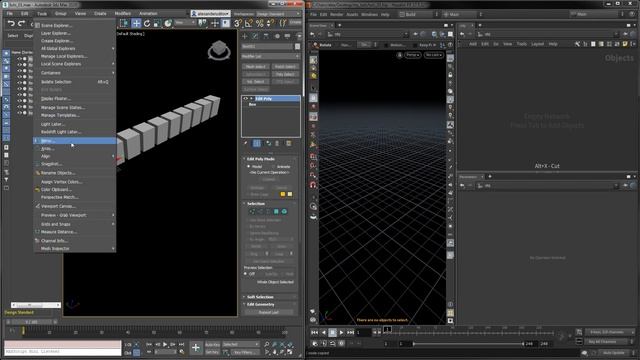The image size is (640, 360).
Task: Play animation in 3ds Max transport controls
Action: pos(165,344)
